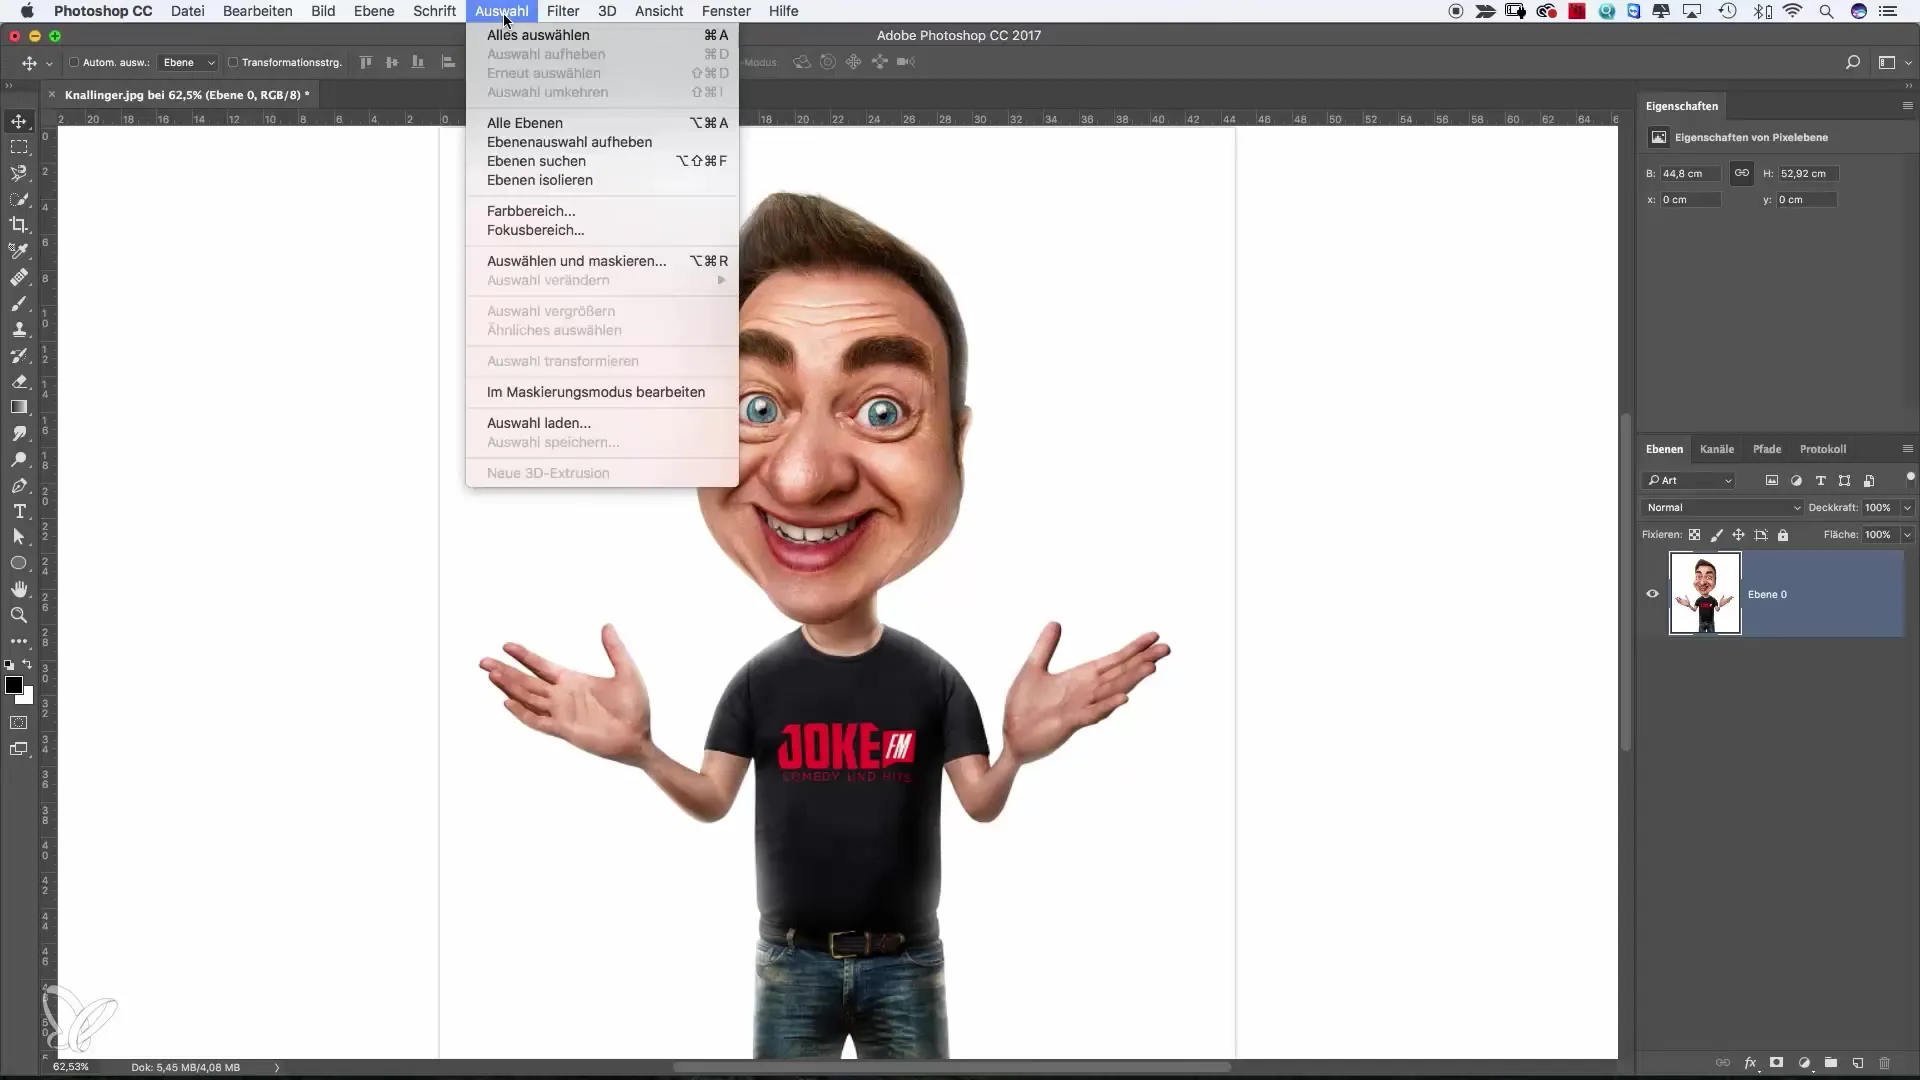Choose Farbbereich... menu entry

click(x=601, y=211)
